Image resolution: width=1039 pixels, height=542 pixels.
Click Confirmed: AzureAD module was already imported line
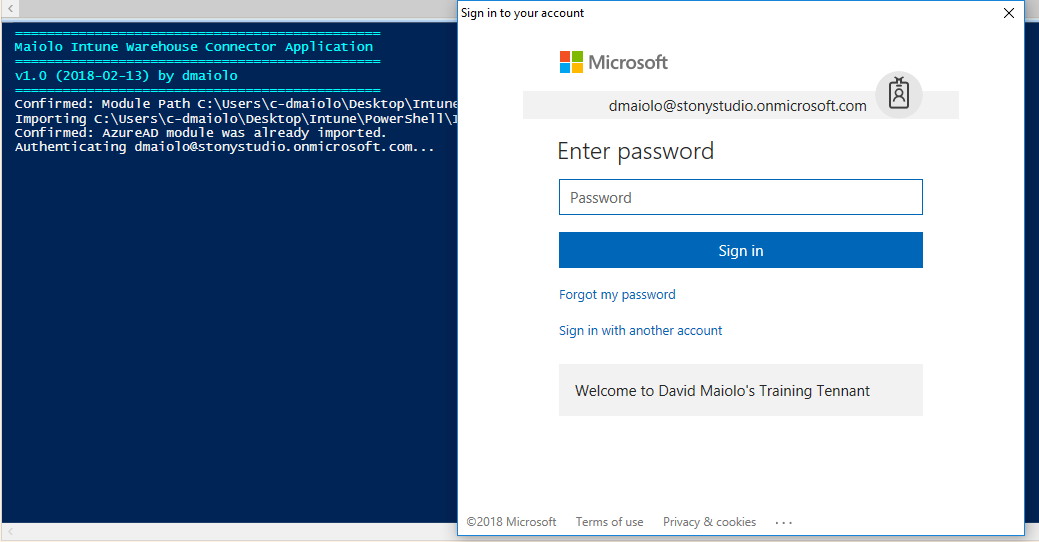click(200, 133)
